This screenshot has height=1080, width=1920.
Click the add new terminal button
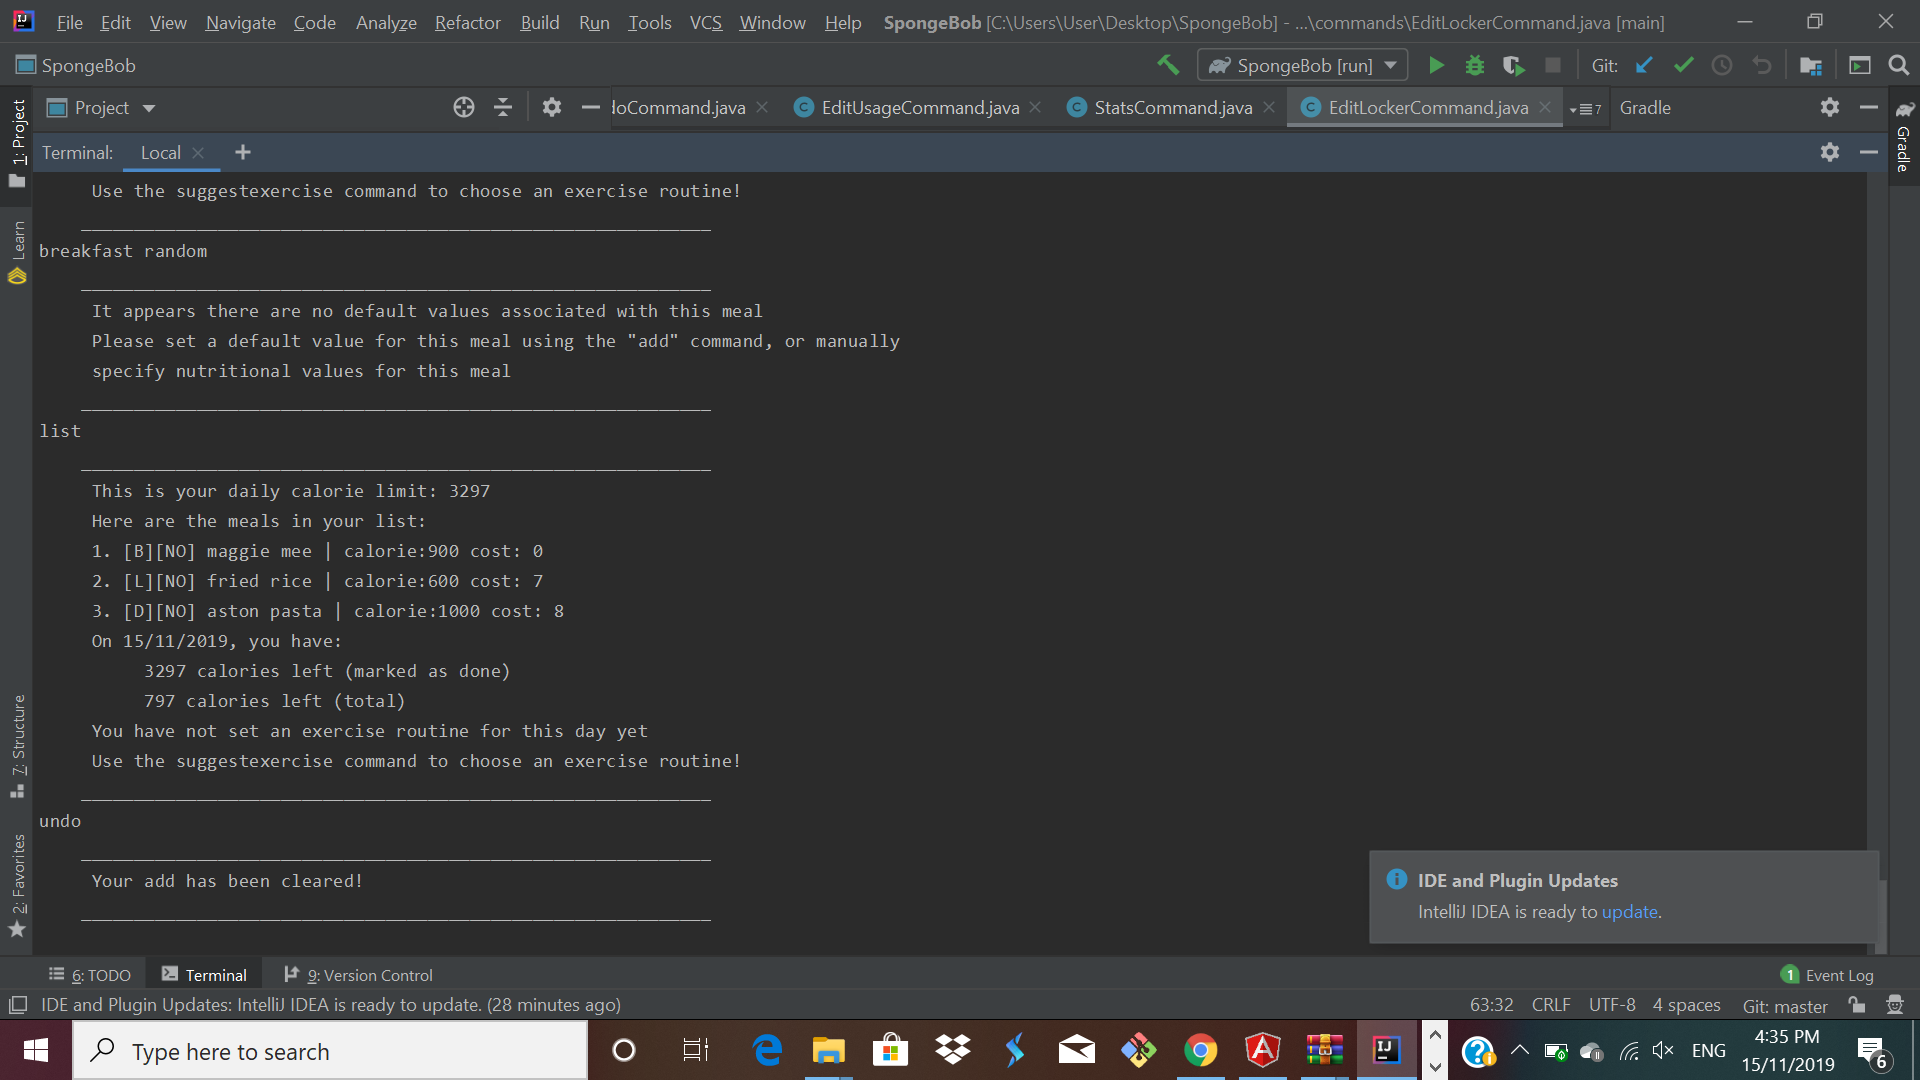tap(243, 152)
